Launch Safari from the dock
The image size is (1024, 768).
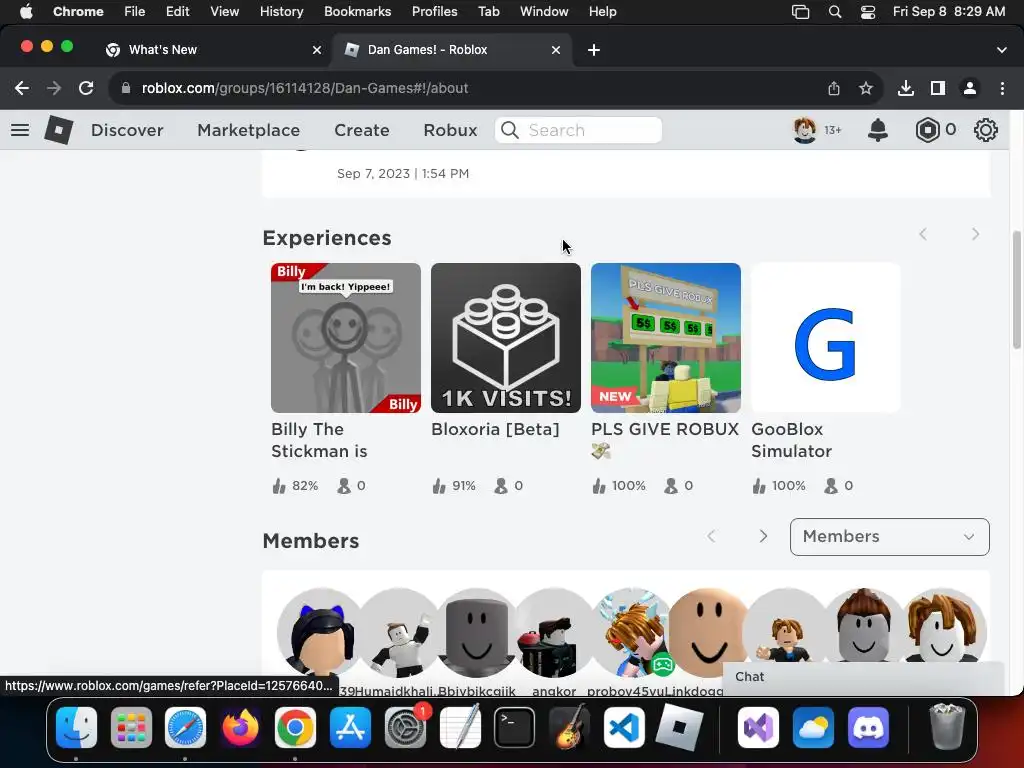[185, 727]
